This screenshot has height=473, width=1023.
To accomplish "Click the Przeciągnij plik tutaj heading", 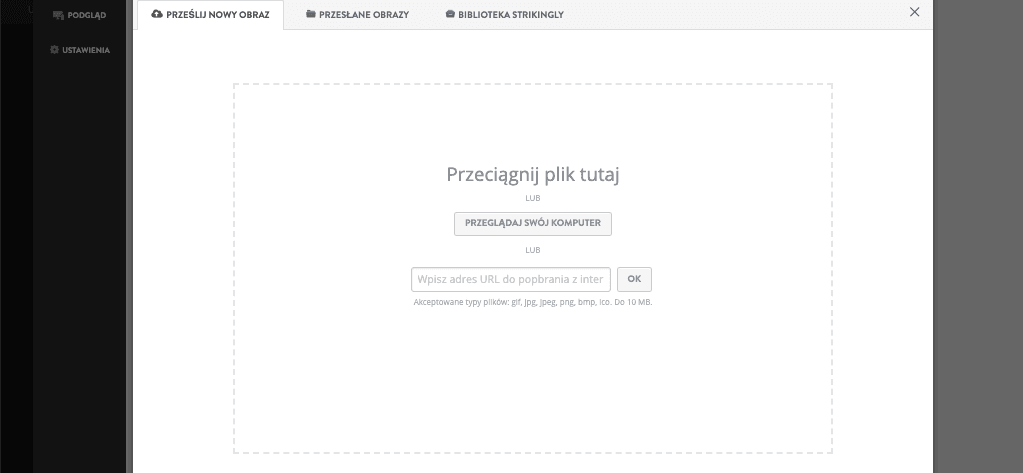I will pos(532,174).
